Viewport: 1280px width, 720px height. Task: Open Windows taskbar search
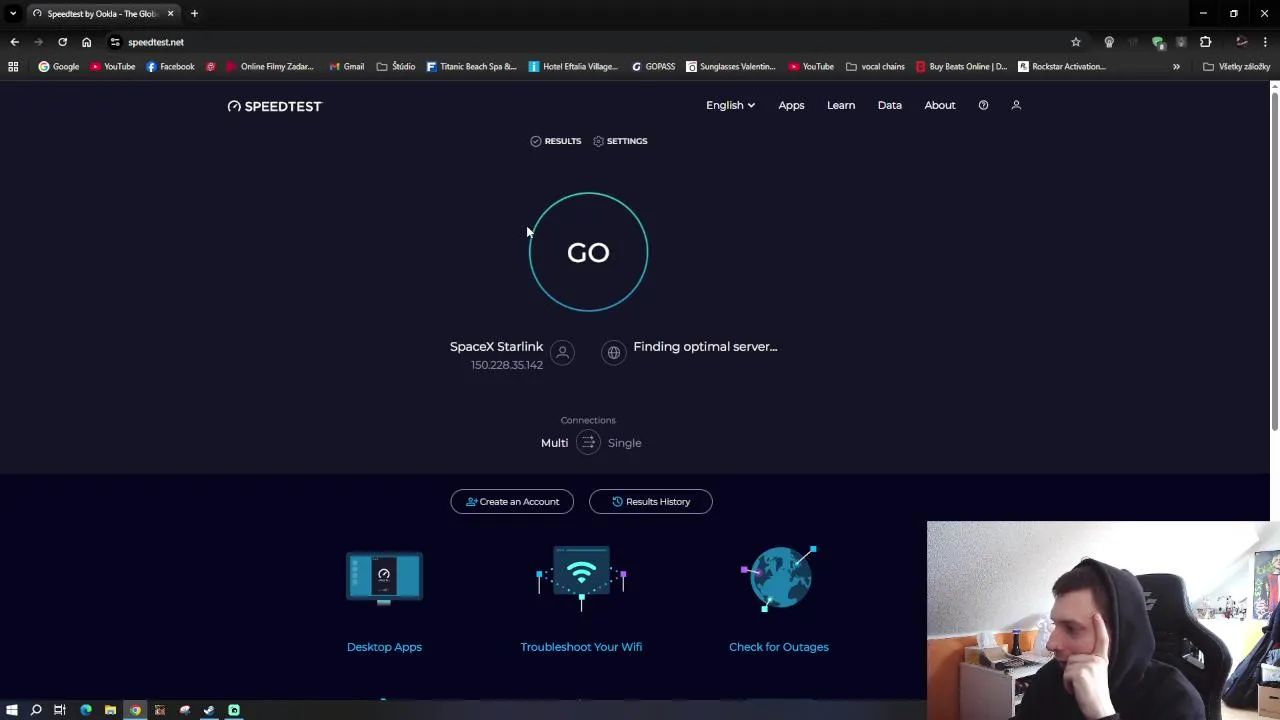pyautogui.click(x=36, y=710)
